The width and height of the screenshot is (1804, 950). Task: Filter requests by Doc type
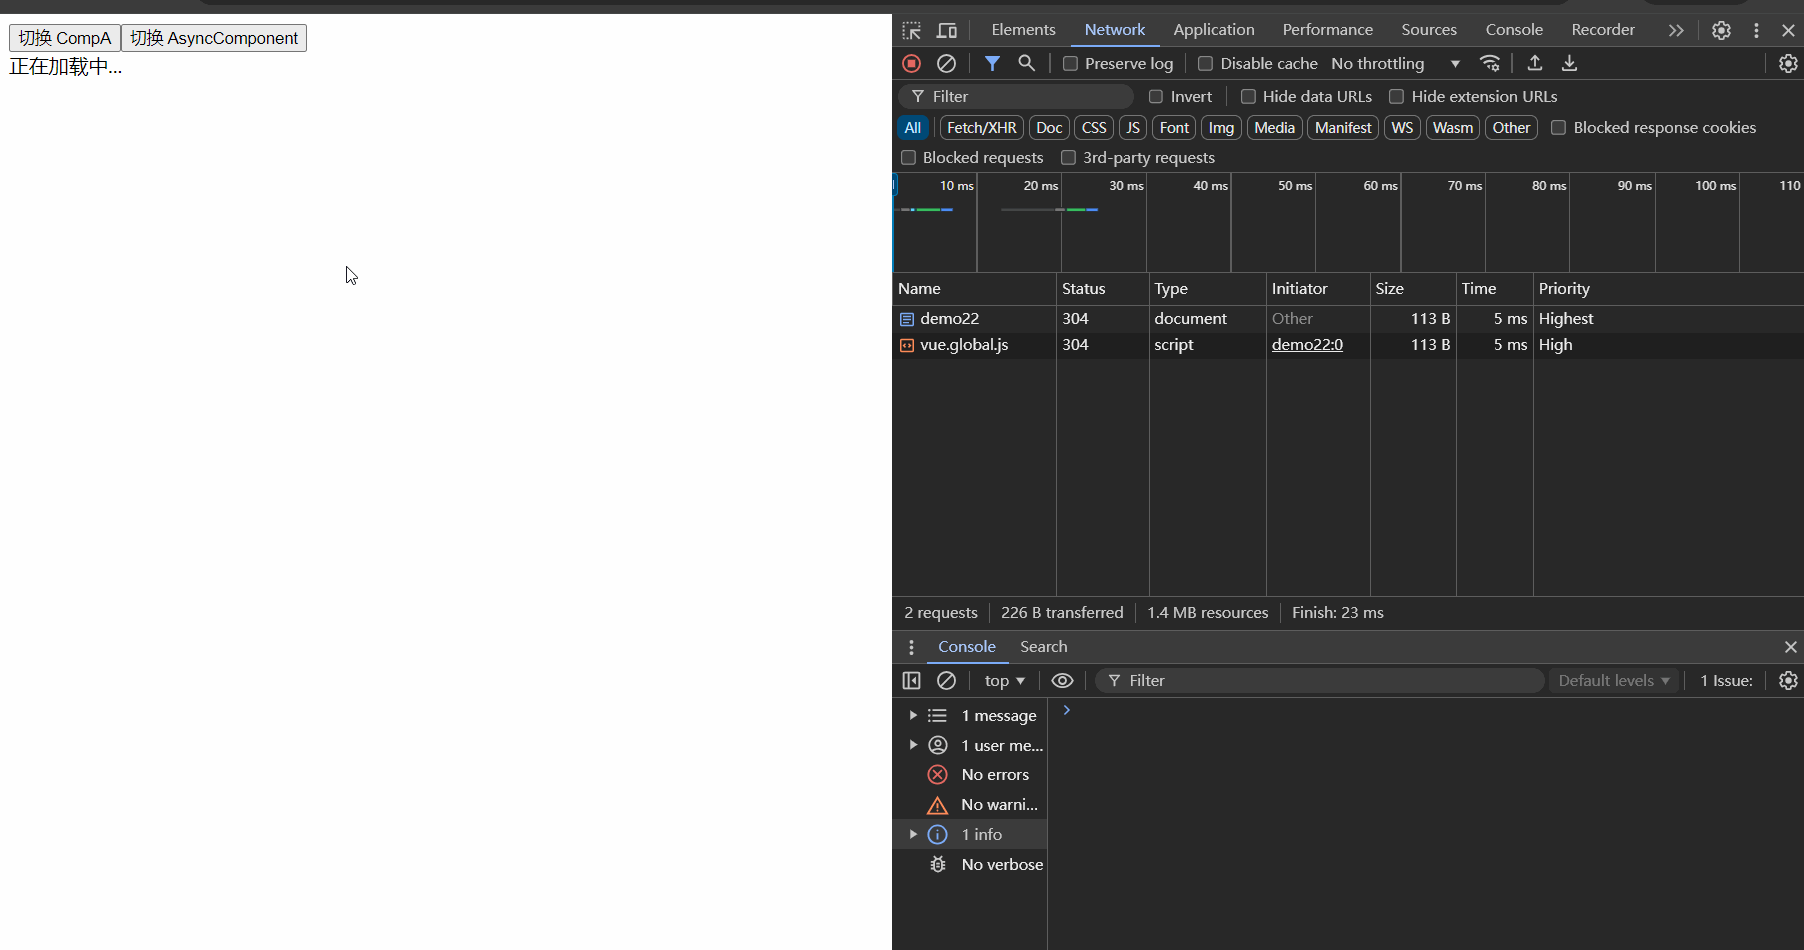point(1049,128)
